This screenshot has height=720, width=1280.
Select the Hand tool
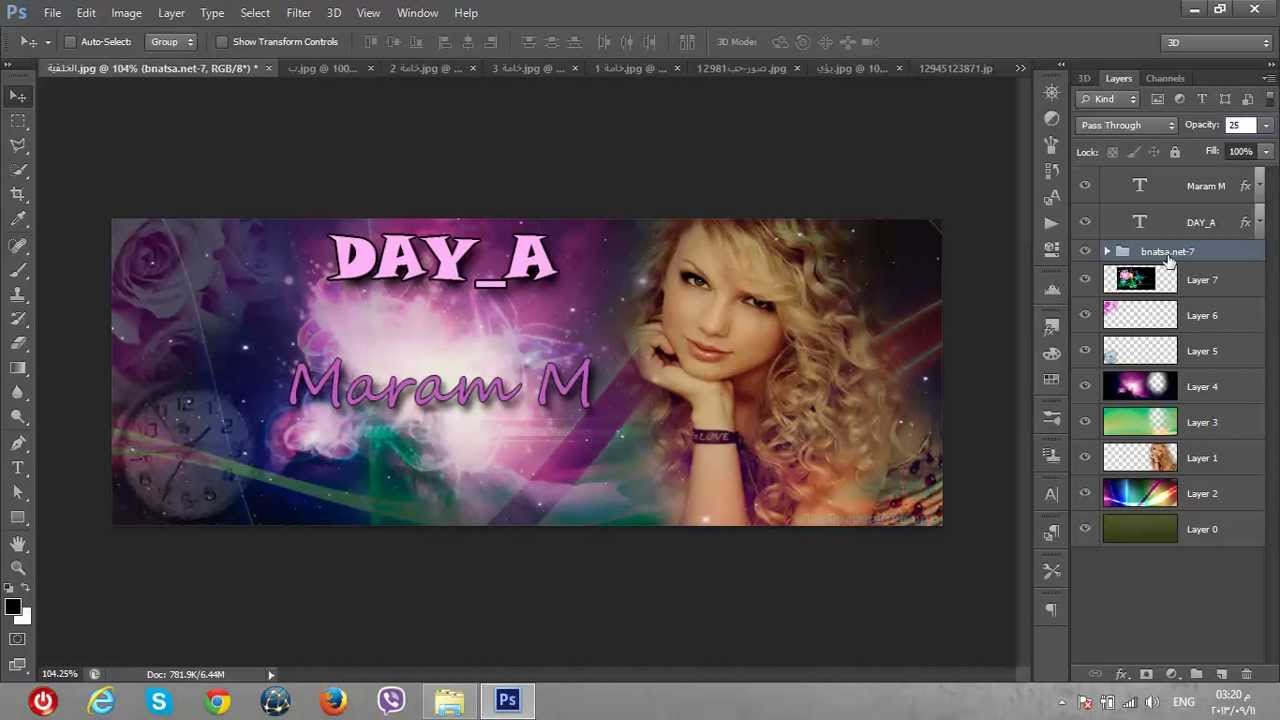pyautogui.click(x=18, y=543)
